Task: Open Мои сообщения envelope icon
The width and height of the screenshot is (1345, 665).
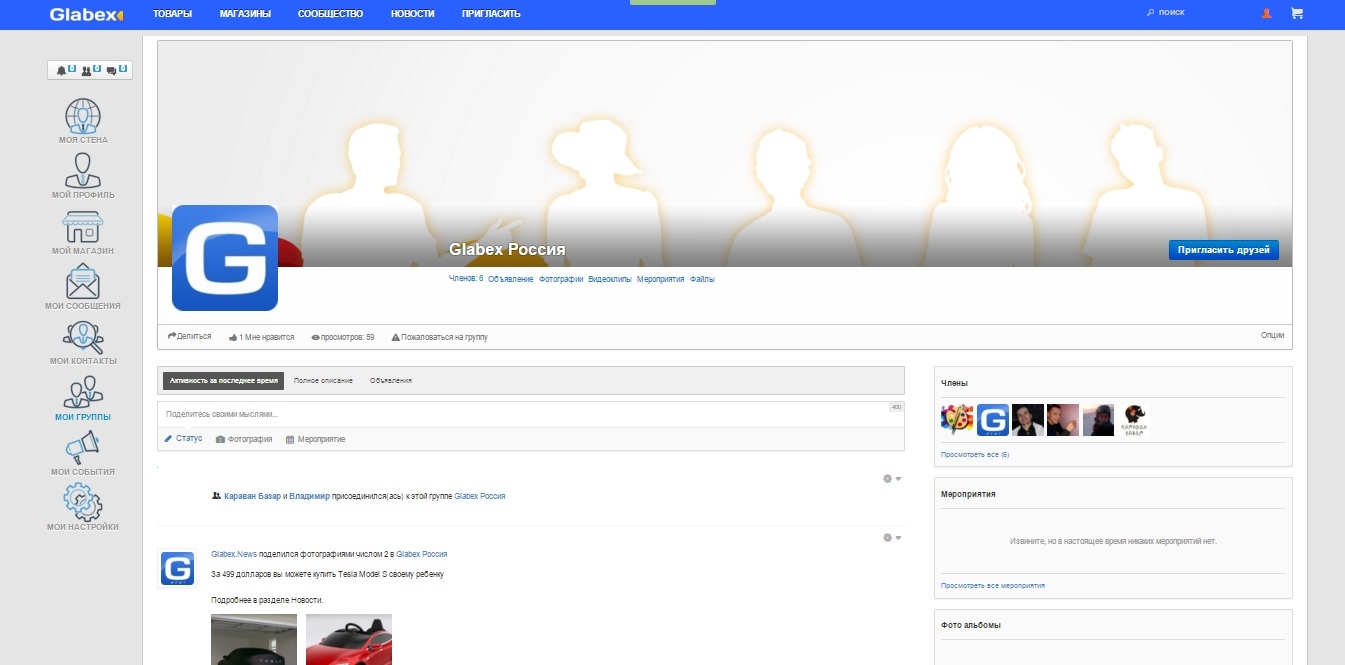Action: point(83,281)
